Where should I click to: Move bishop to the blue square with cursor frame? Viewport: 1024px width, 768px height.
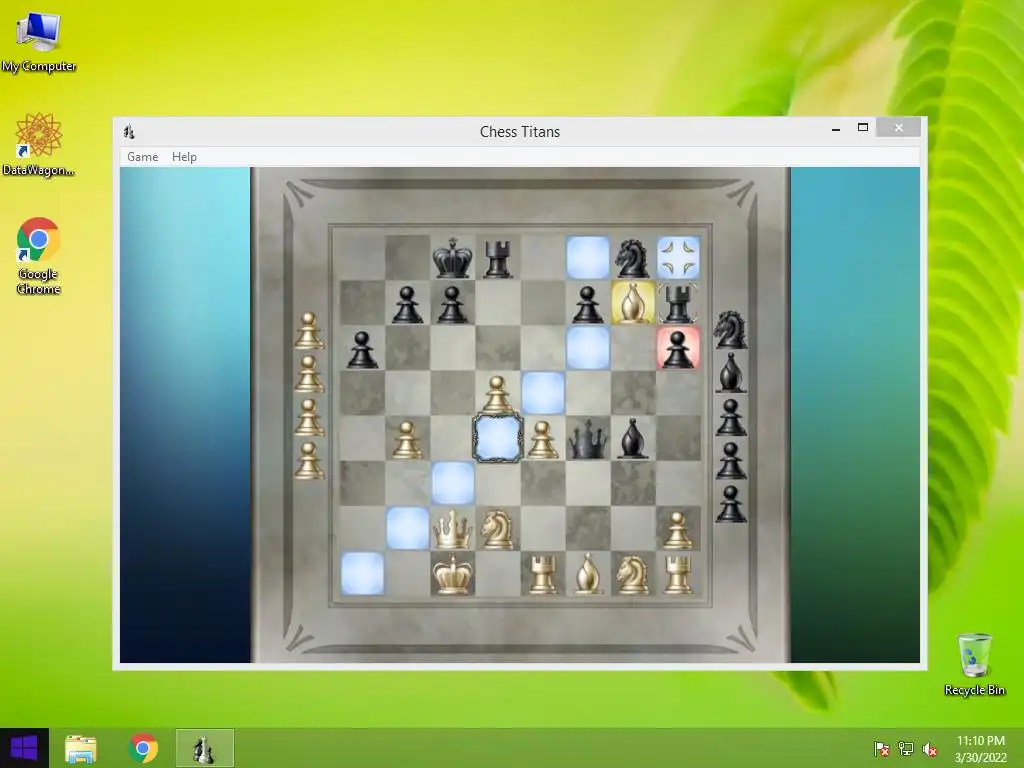point(497,438)
